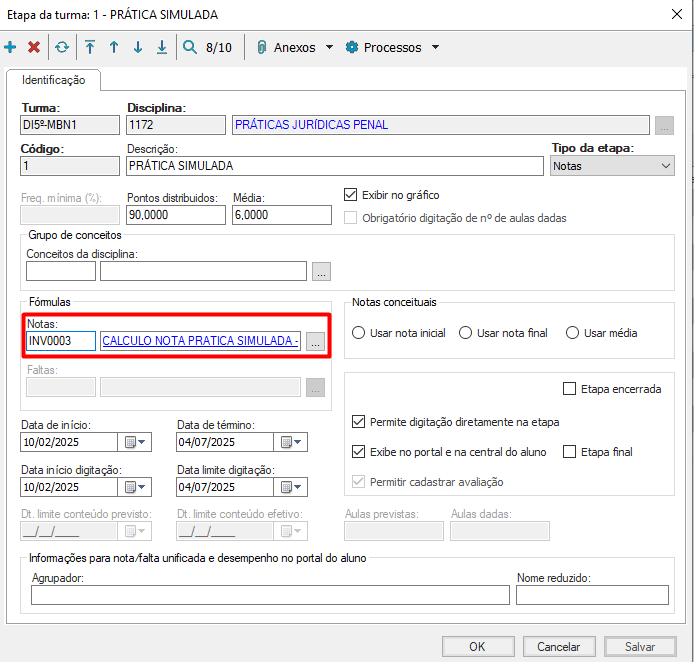Toggle Exibe no portal e na central do aluno

[359, 452]
